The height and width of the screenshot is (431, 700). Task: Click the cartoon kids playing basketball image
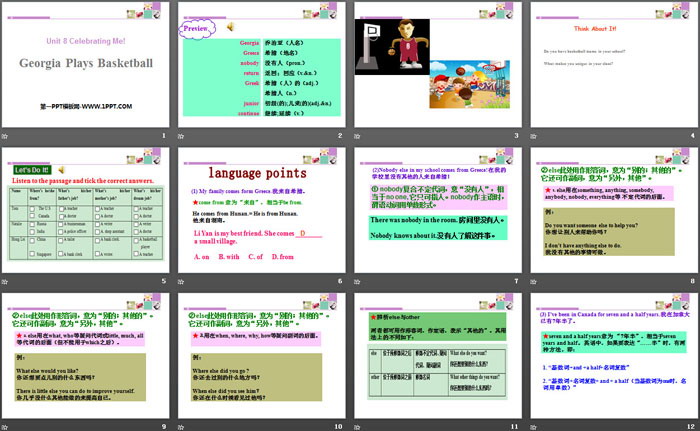470,84
